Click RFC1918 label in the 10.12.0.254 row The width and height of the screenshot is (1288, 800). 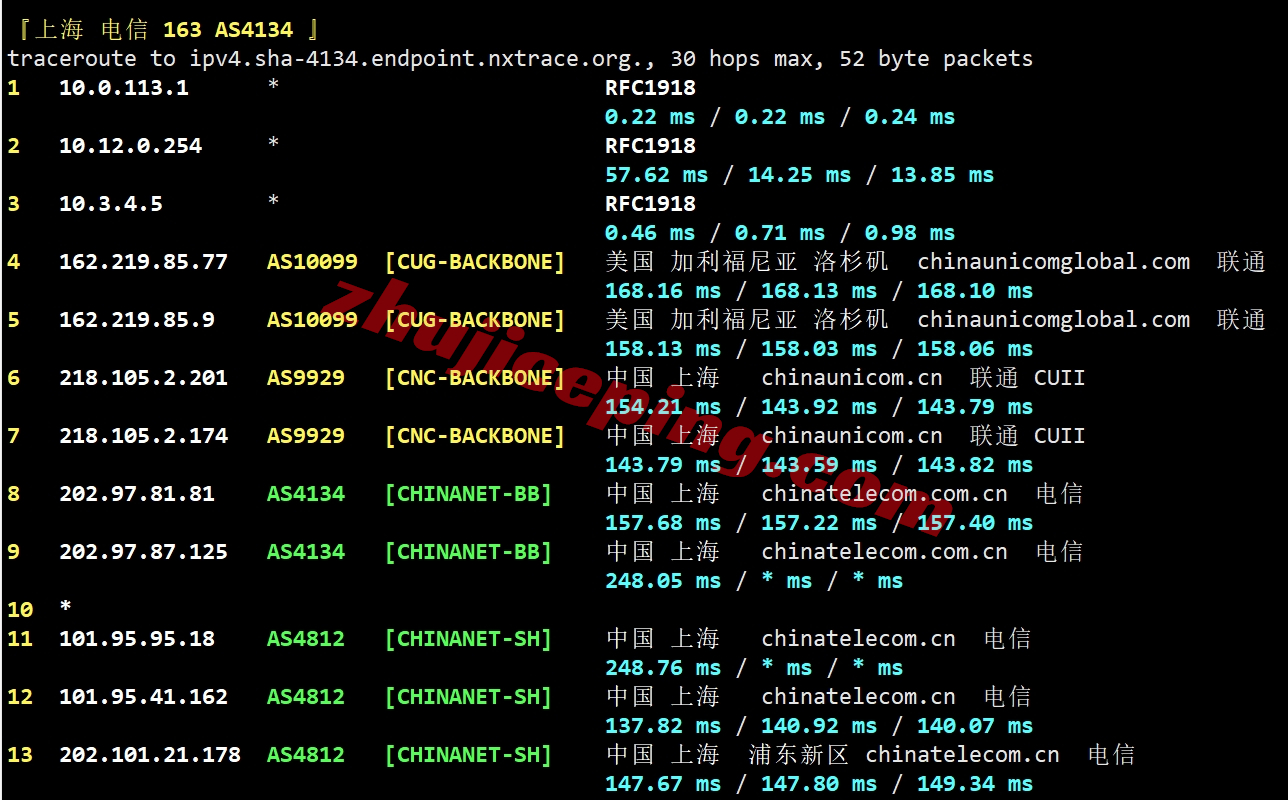tap(650, 146)
